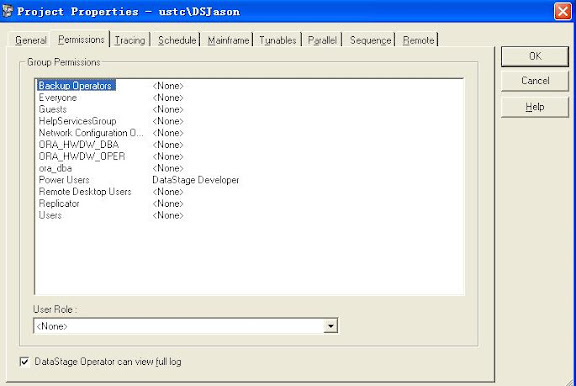Confirm changes with the OK button
576x386 pixels.
(535, 56)
